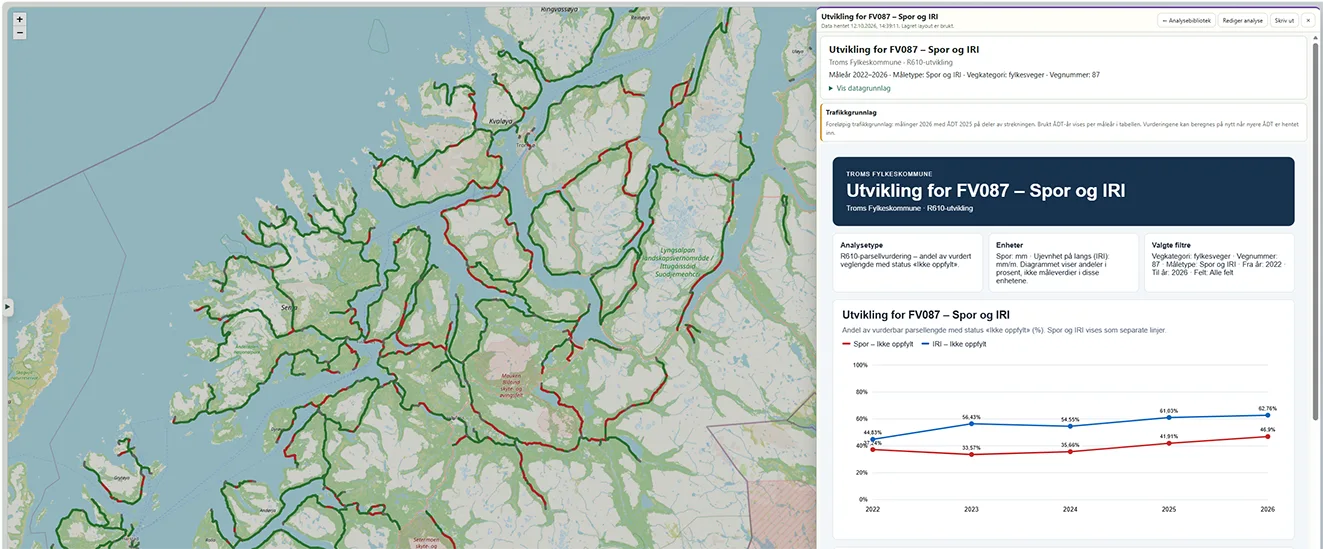Image resolution: width=1323 pixels, height=549 pixels.
Task: Click the 100% label on the chart y-axis
Action: 860,365
